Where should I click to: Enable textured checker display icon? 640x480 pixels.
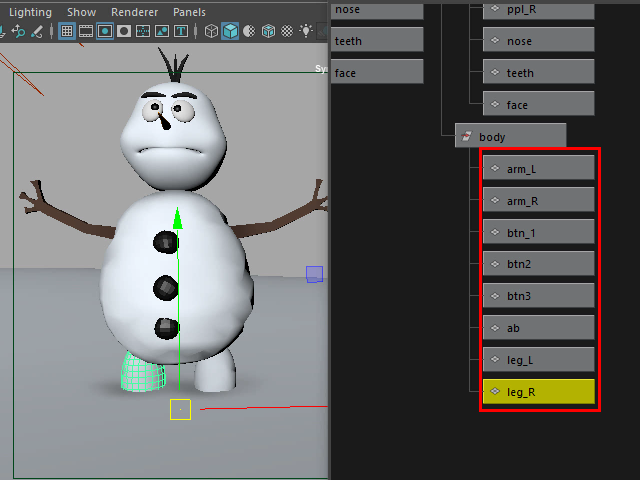[287, 31]
